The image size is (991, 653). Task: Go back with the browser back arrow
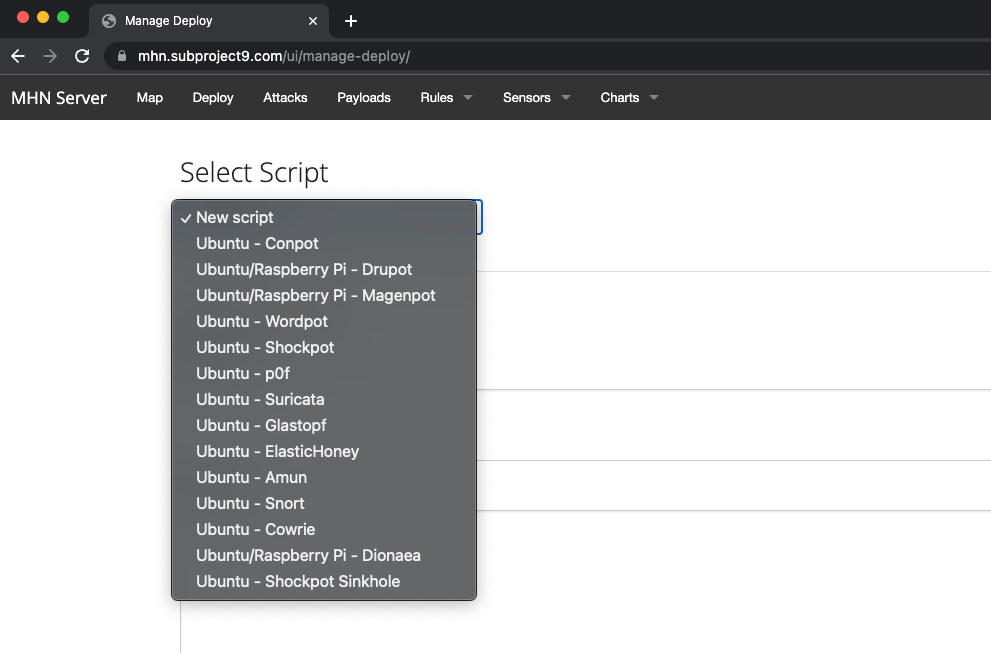pyautogui.click(x=18, y=56)
